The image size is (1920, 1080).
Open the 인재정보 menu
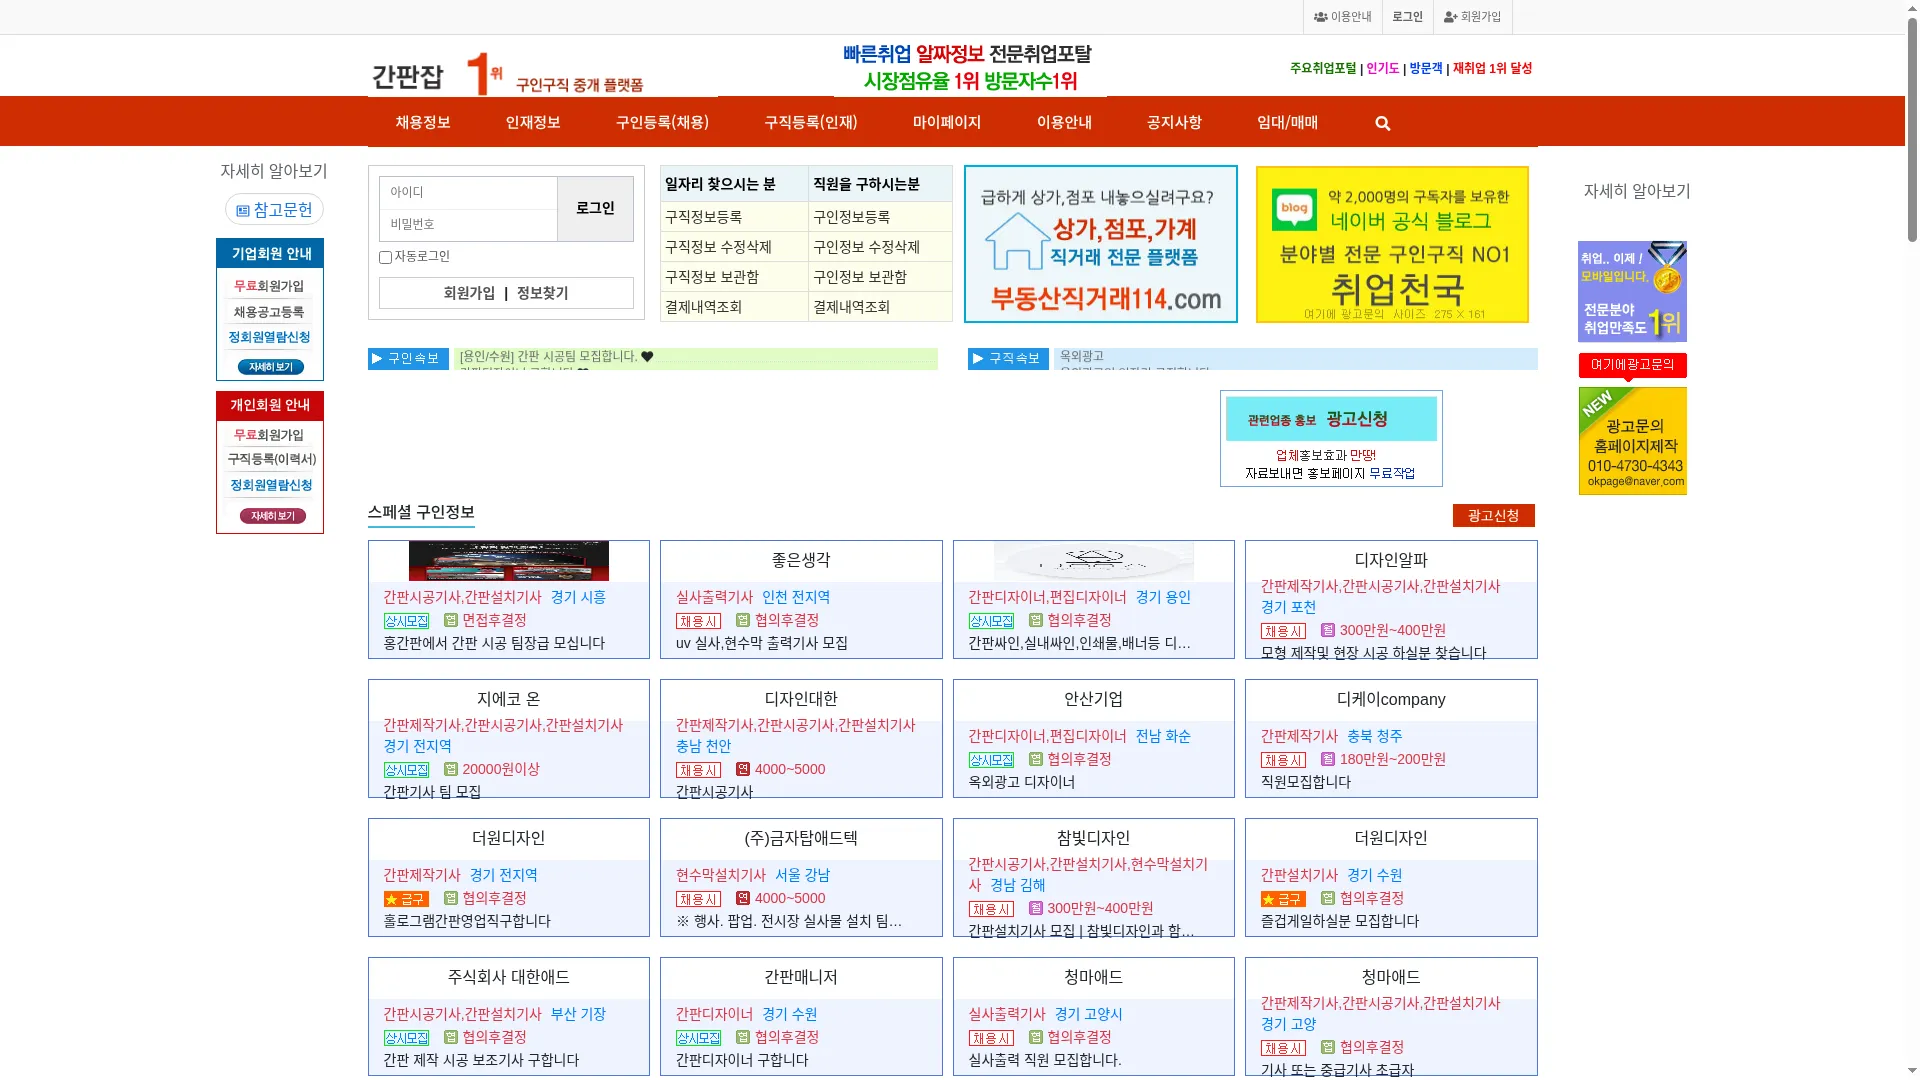533,122
